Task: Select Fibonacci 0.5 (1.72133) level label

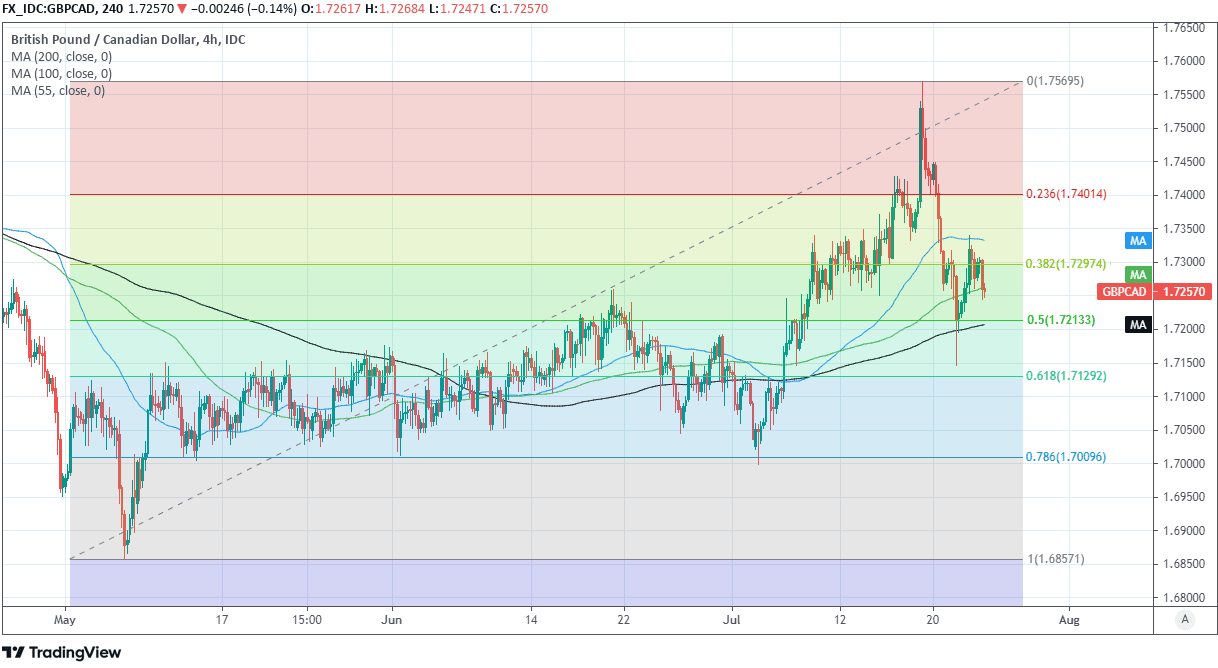Action: [x=1062, y=320]
